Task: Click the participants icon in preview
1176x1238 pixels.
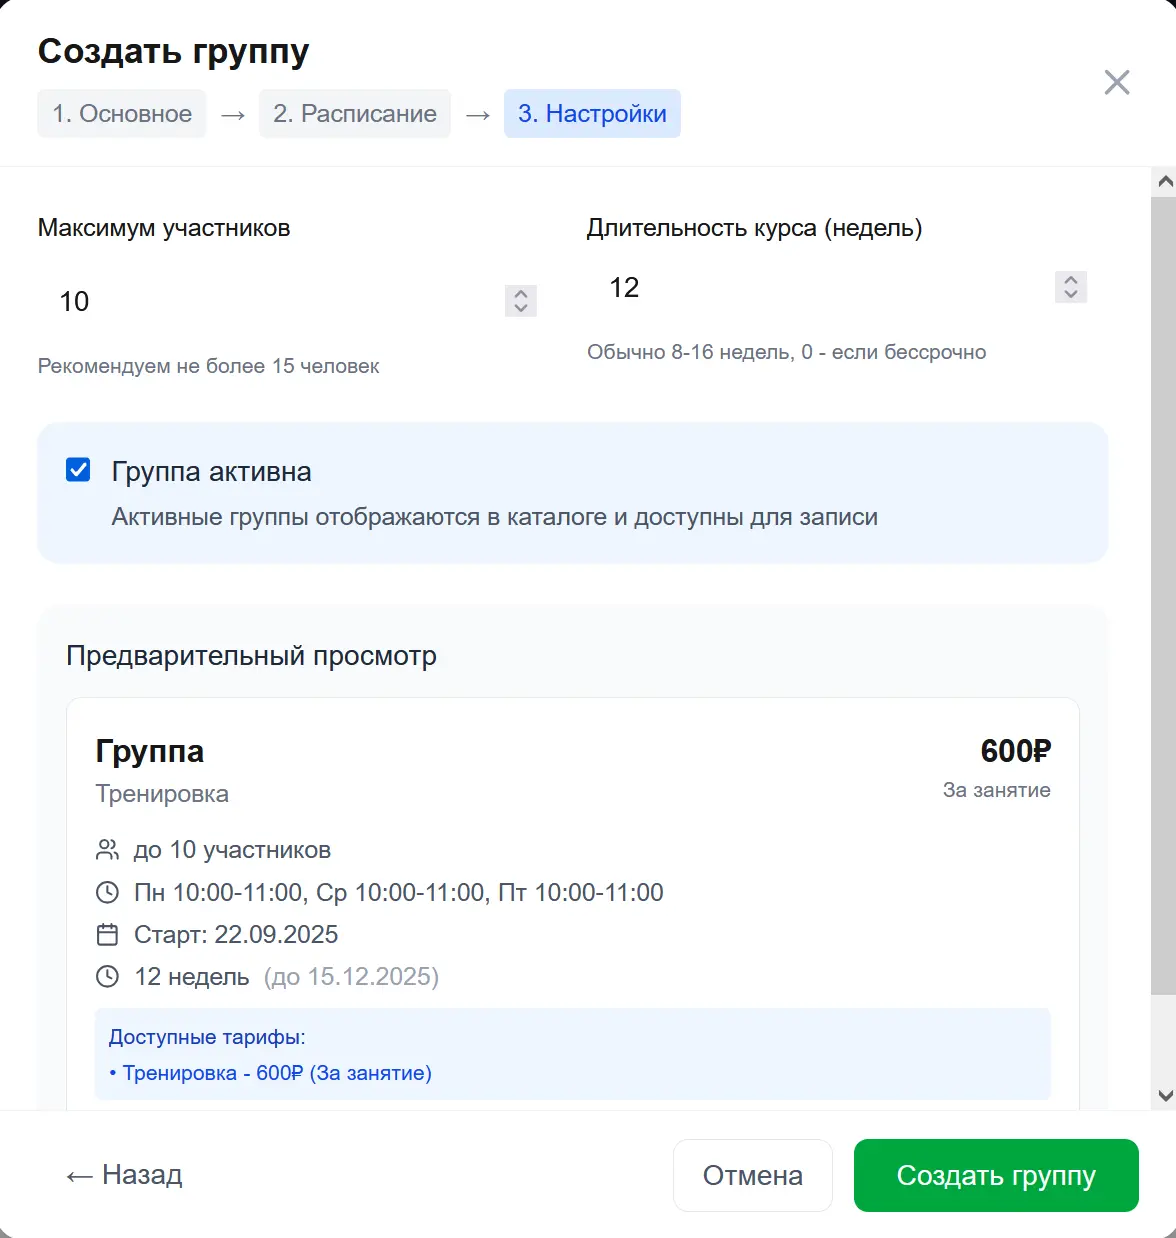Action: click(x=107, y=850)
